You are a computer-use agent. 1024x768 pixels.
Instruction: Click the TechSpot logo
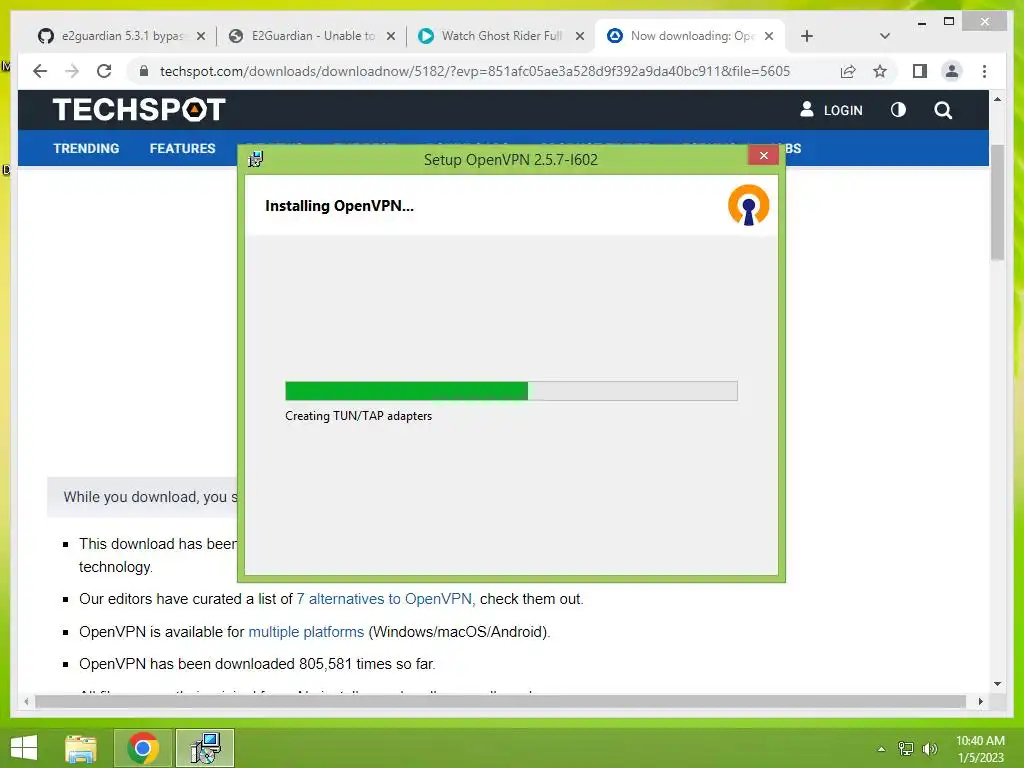coord(139,110)
